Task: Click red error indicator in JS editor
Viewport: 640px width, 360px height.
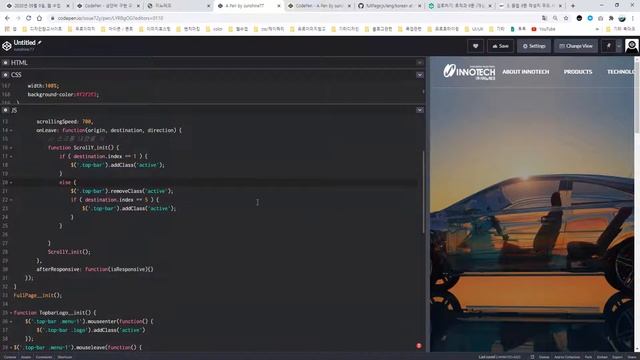Action: point(419,346)
